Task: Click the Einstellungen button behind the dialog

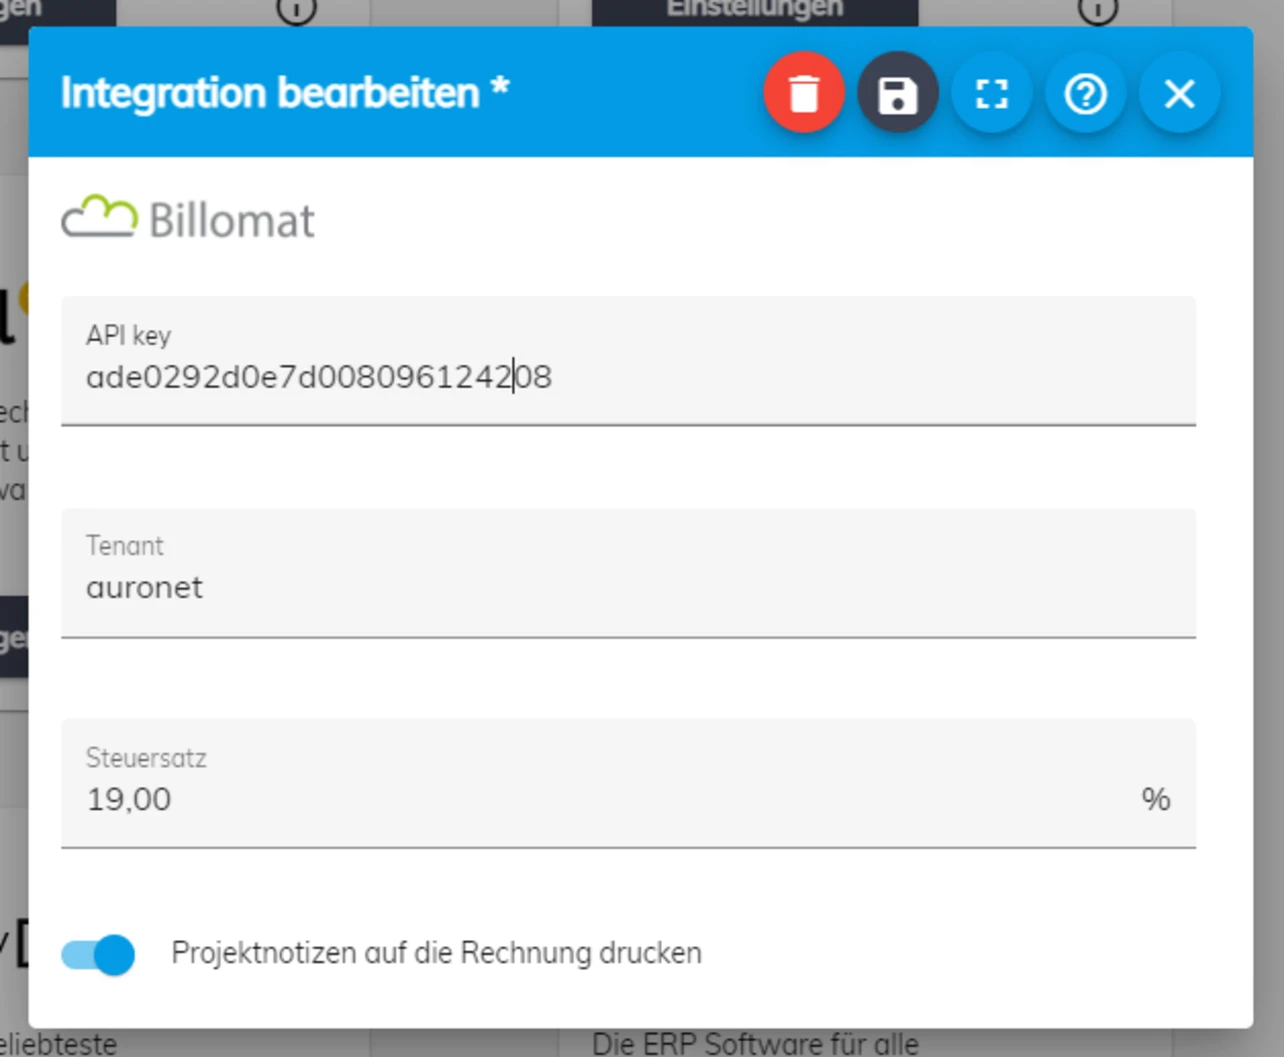Action: 755,11
